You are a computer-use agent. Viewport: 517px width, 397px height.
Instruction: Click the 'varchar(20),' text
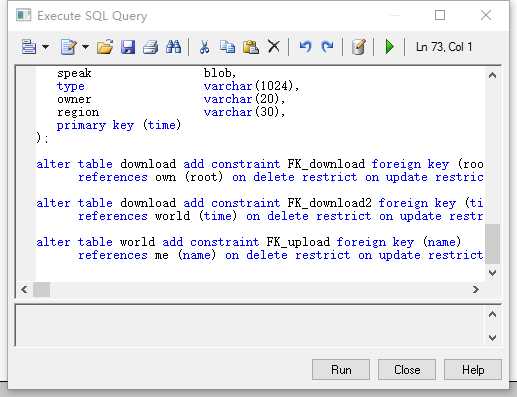click(x=245, y=99)
